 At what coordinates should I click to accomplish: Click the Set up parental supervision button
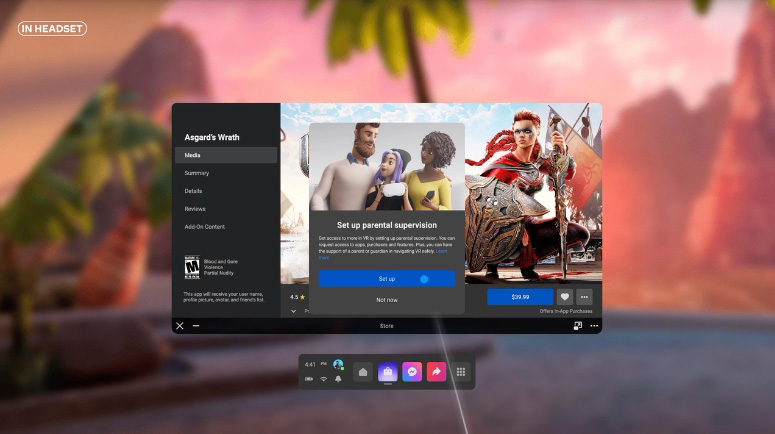tap(387, 279)
